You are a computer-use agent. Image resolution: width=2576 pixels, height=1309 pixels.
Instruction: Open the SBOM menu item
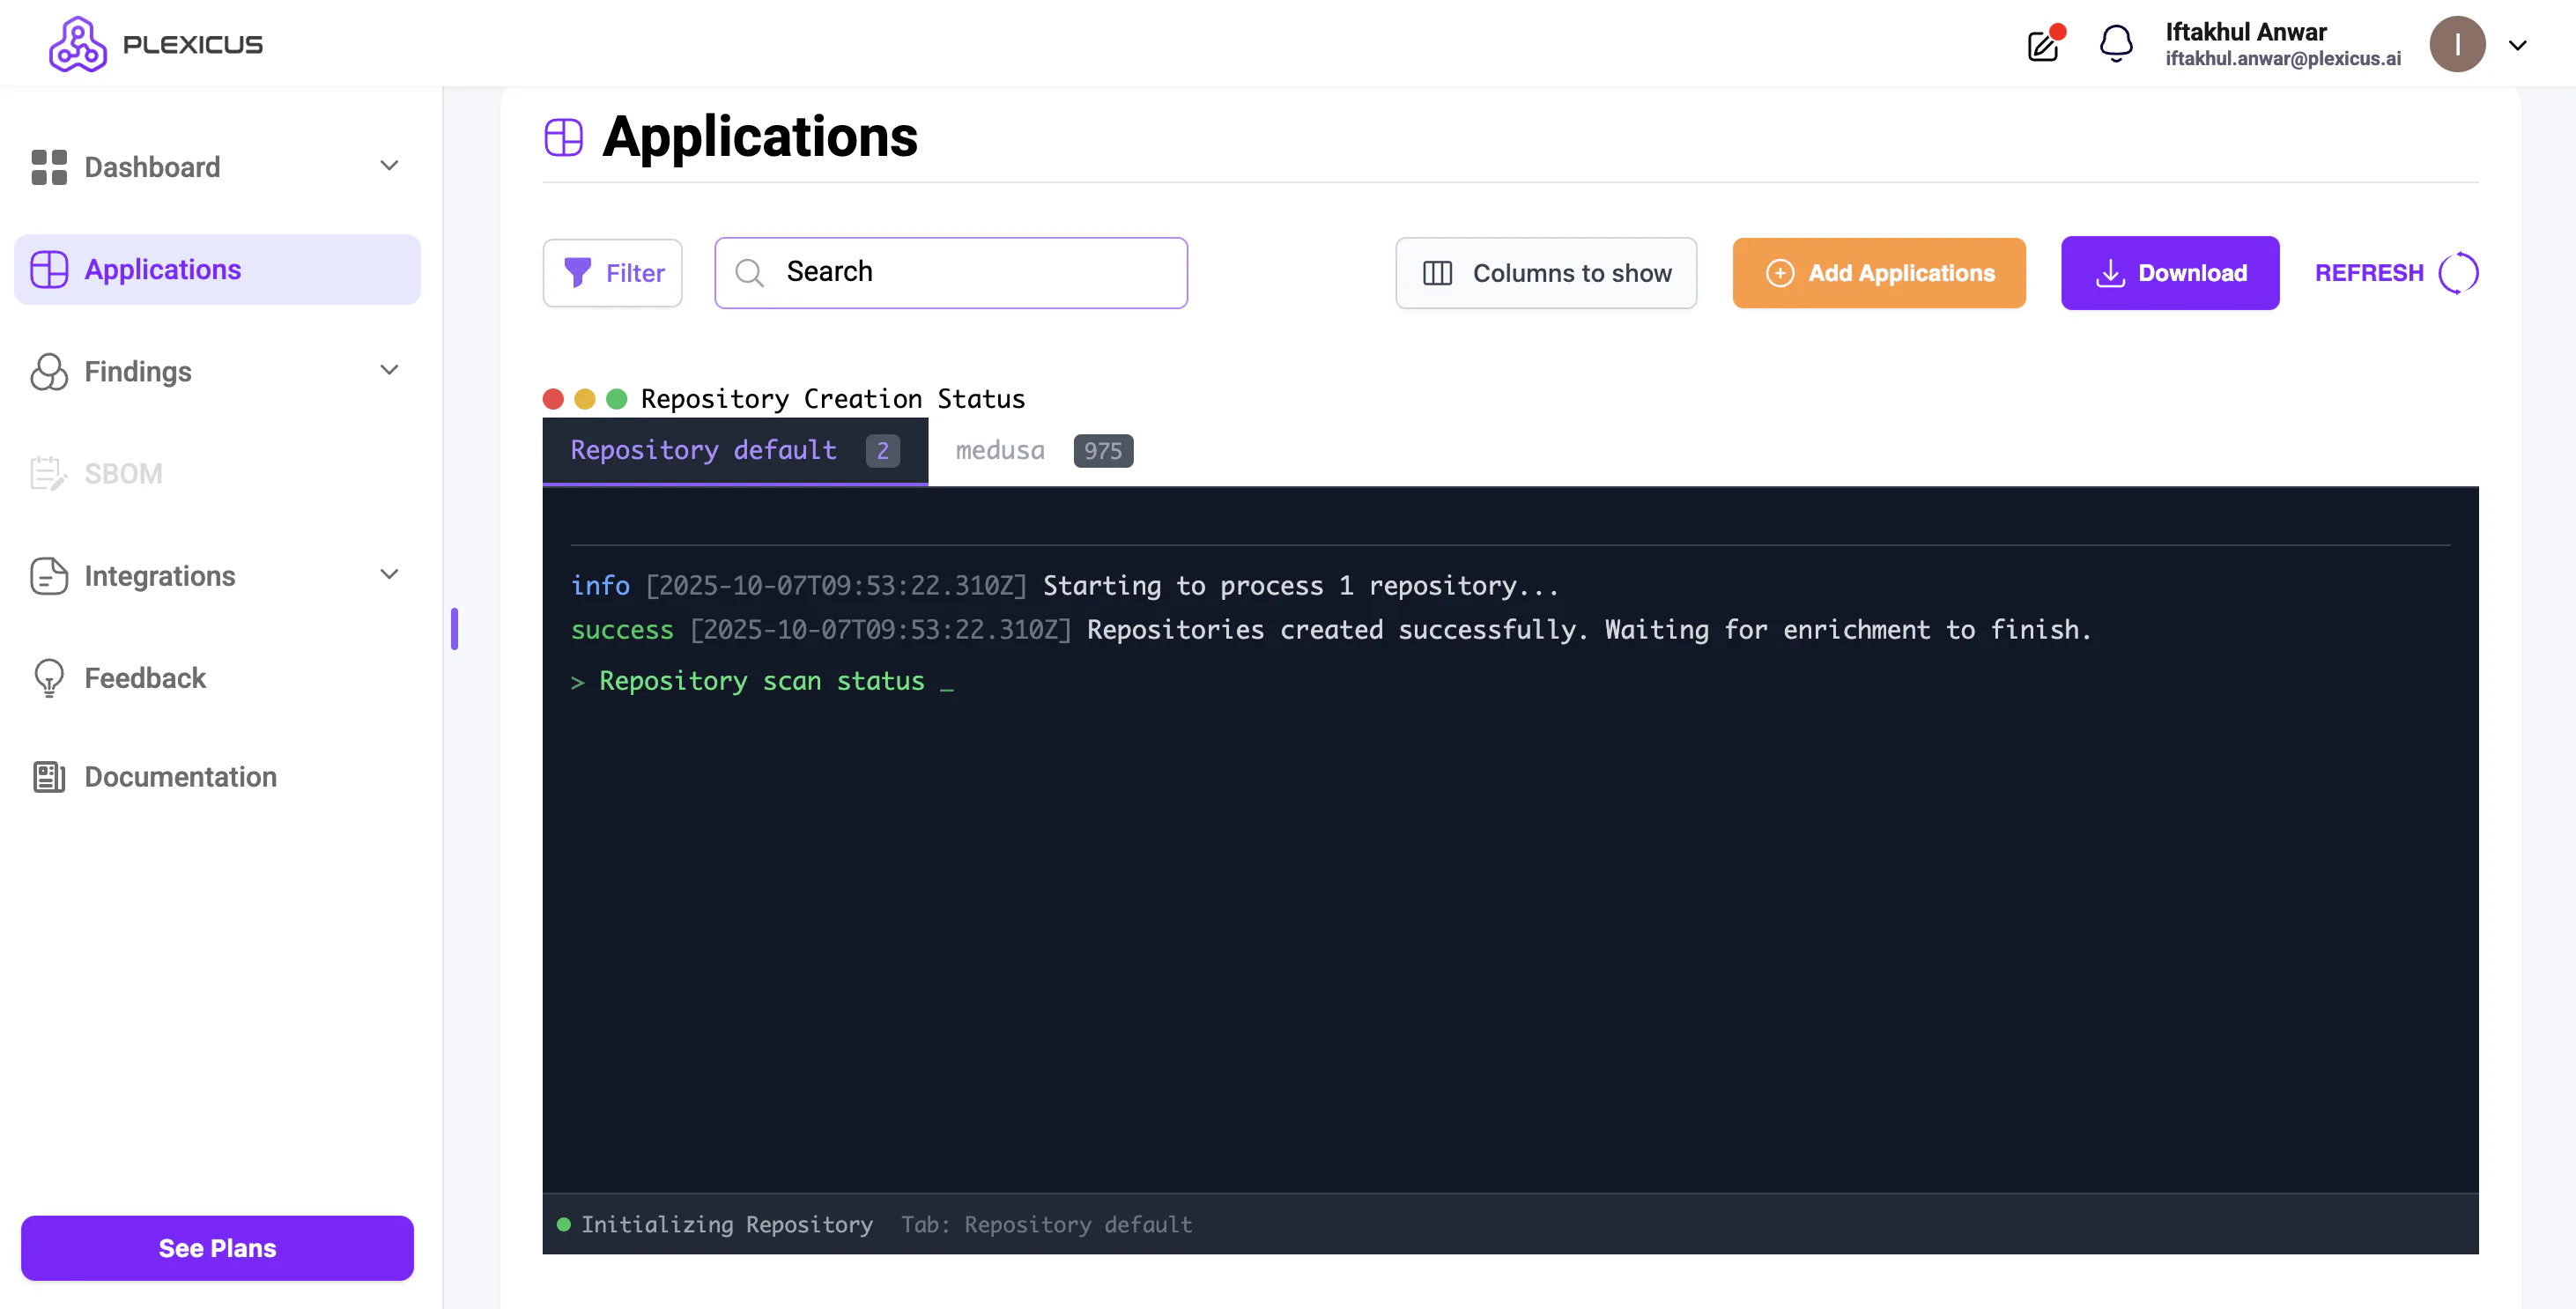click(x=123, y=473)
